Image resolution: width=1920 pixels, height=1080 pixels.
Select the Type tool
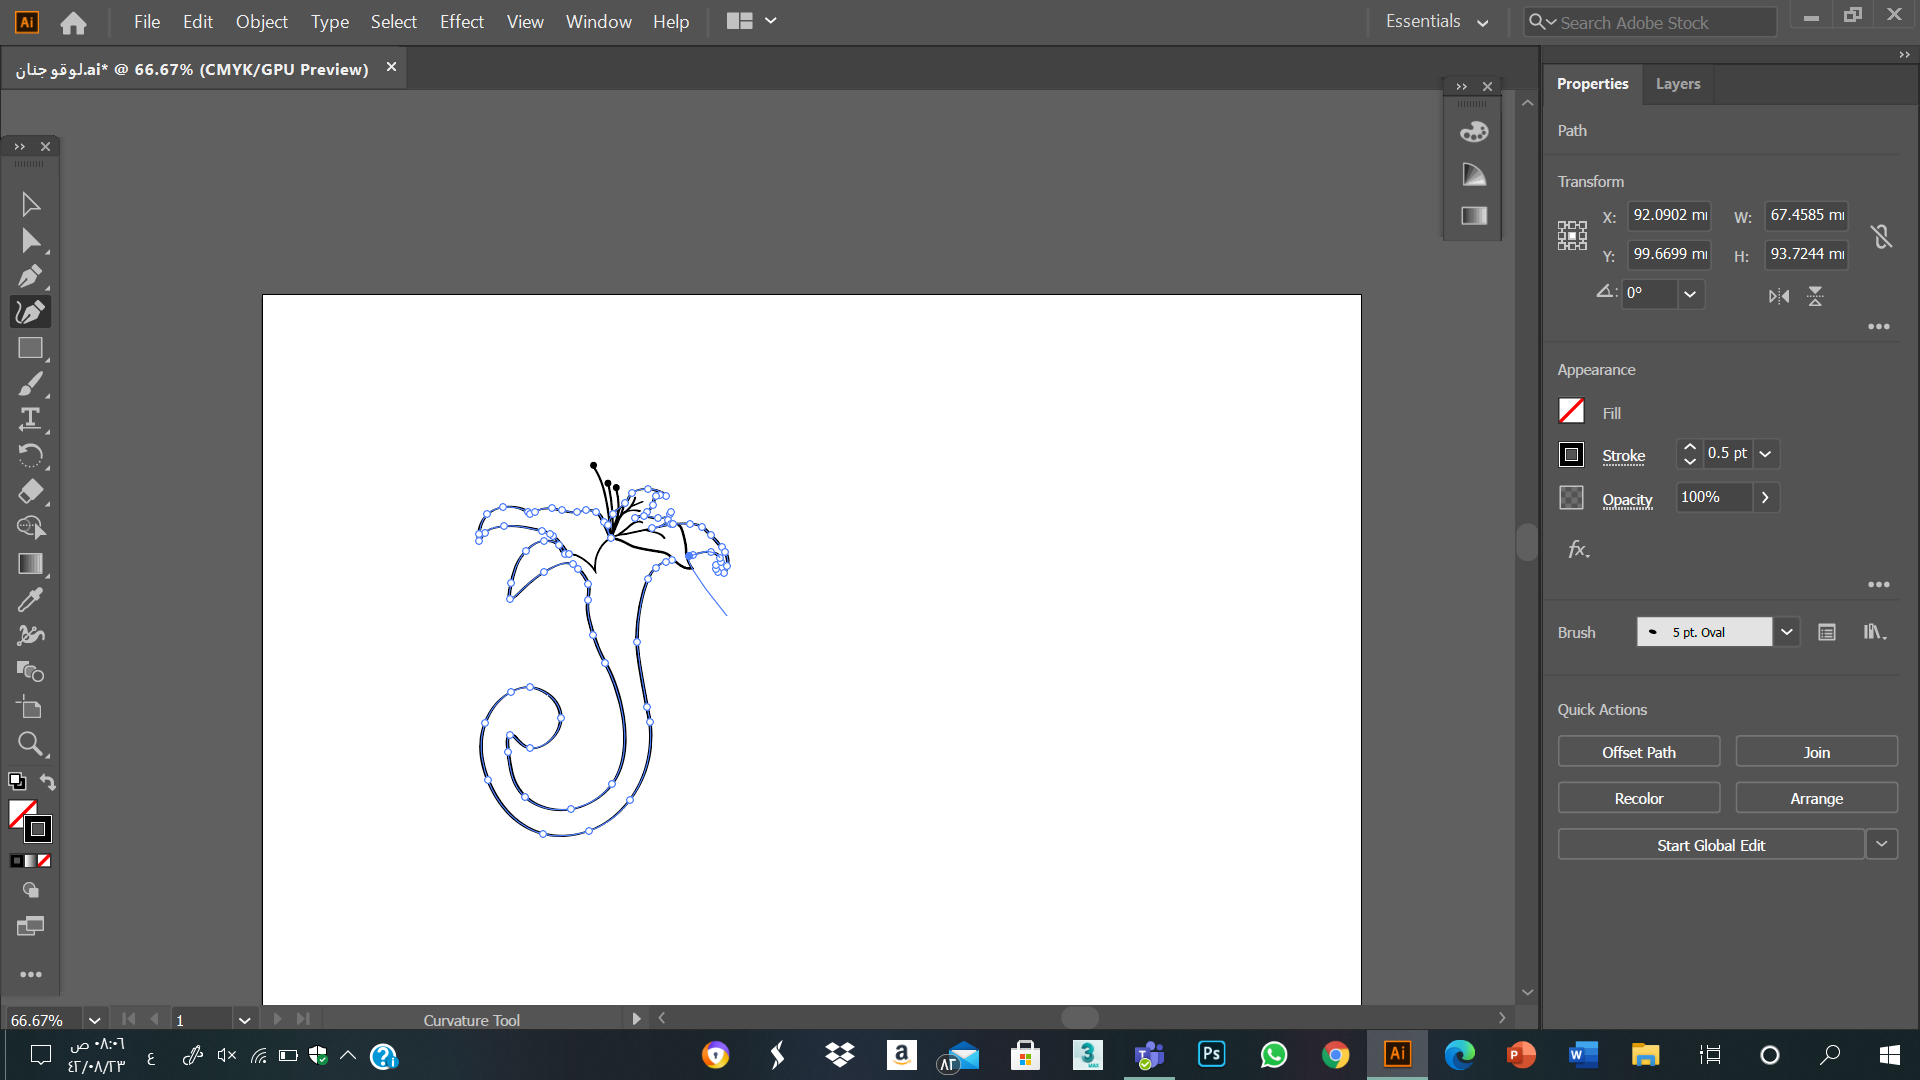coord(30,419)
